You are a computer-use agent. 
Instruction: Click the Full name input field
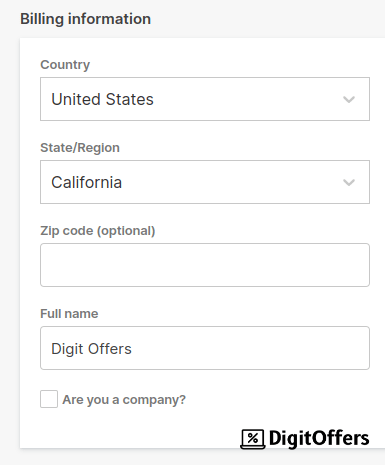205,348
